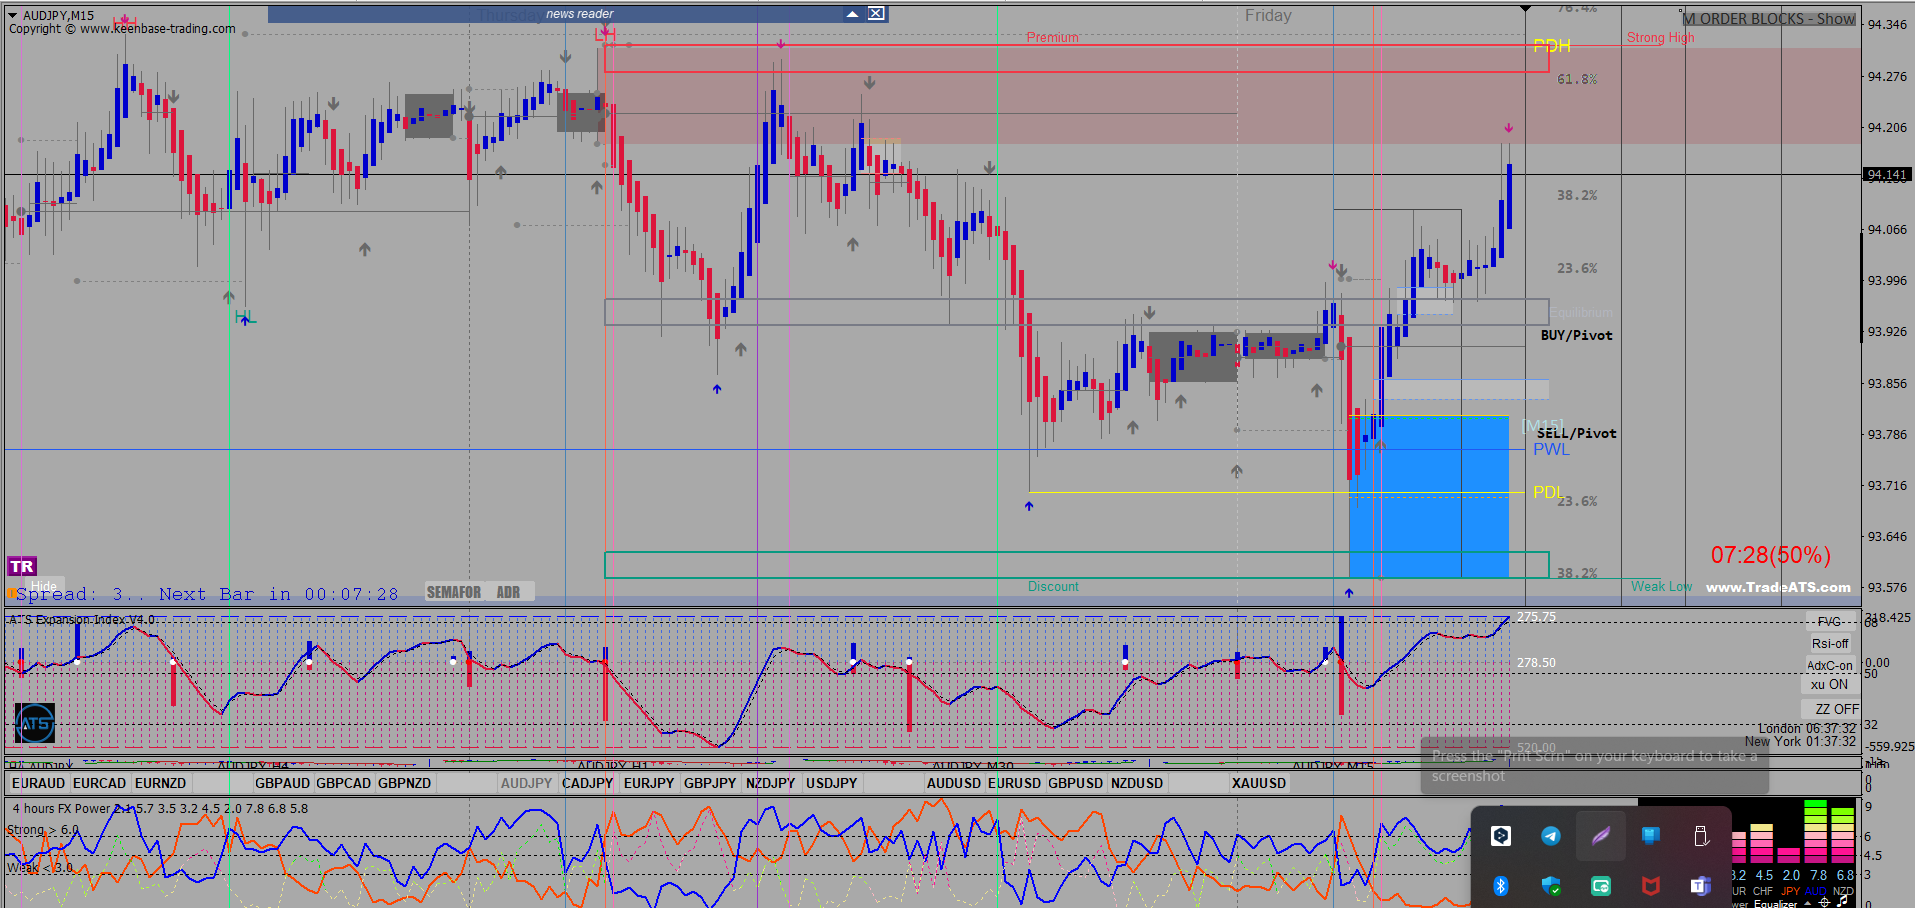Collapse the news reader panel arrow

(x=852, y=14)
